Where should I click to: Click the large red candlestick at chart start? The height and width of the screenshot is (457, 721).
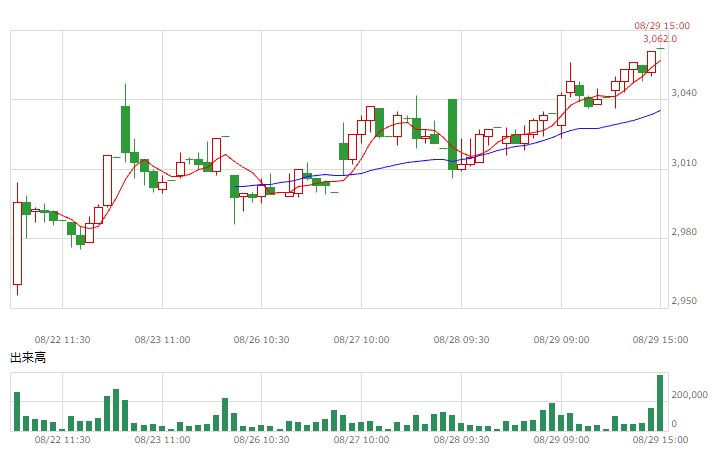pyautogui.click(x=17, y=243)
